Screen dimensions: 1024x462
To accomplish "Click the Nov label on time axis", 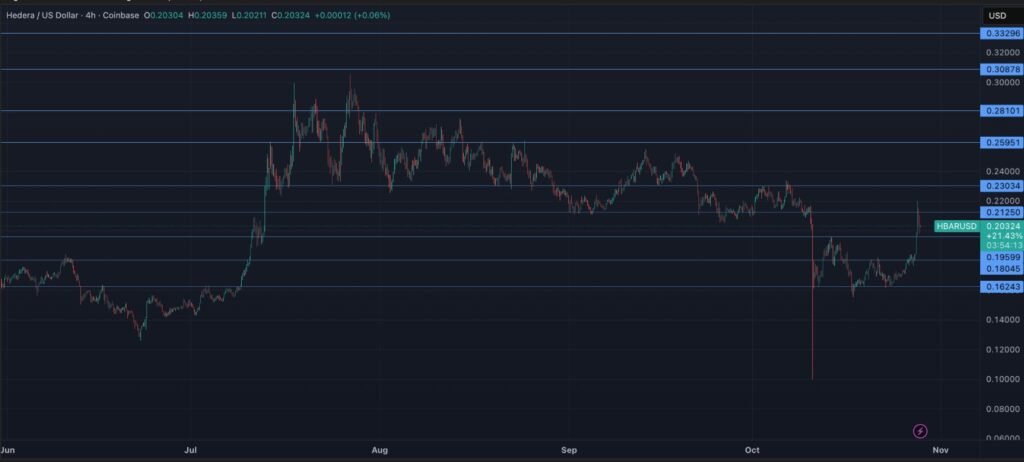I will 938,451.
